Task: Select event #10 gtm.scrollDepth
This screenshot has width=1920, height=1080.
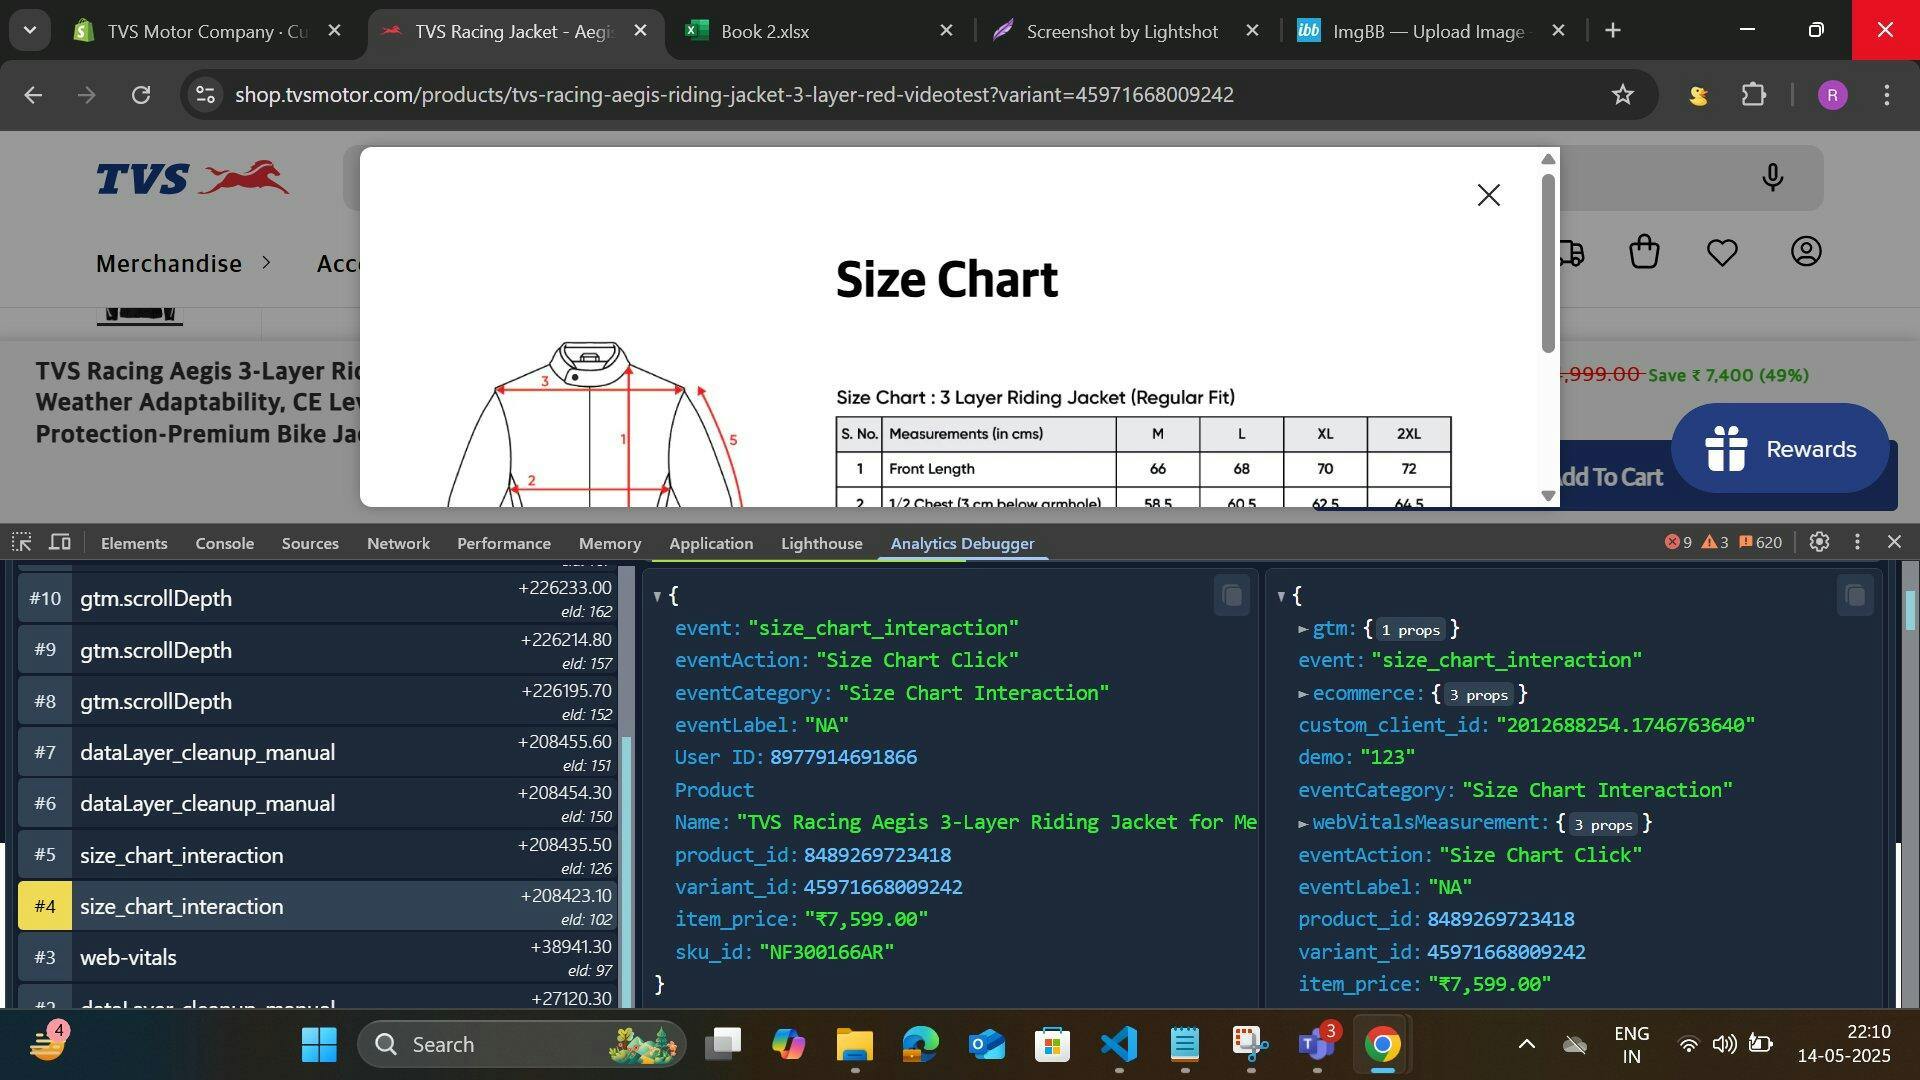Action: tap(318, 598)
